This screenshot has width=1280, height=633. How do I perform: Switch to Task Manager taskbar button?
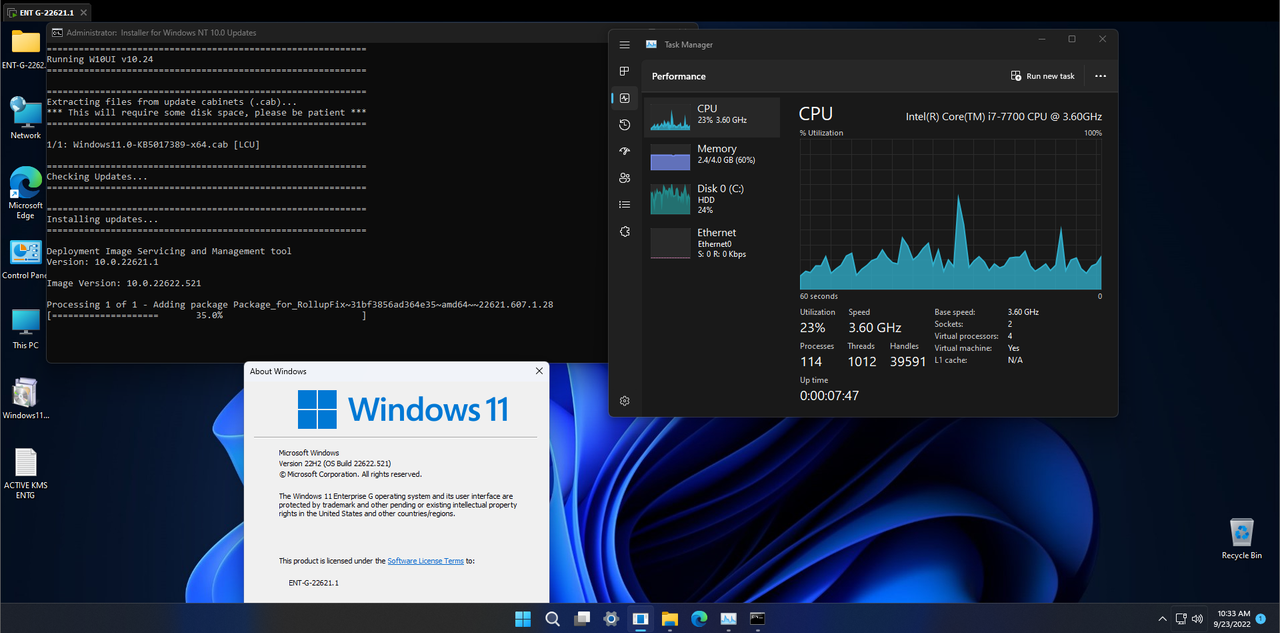(x=729, y=618)
